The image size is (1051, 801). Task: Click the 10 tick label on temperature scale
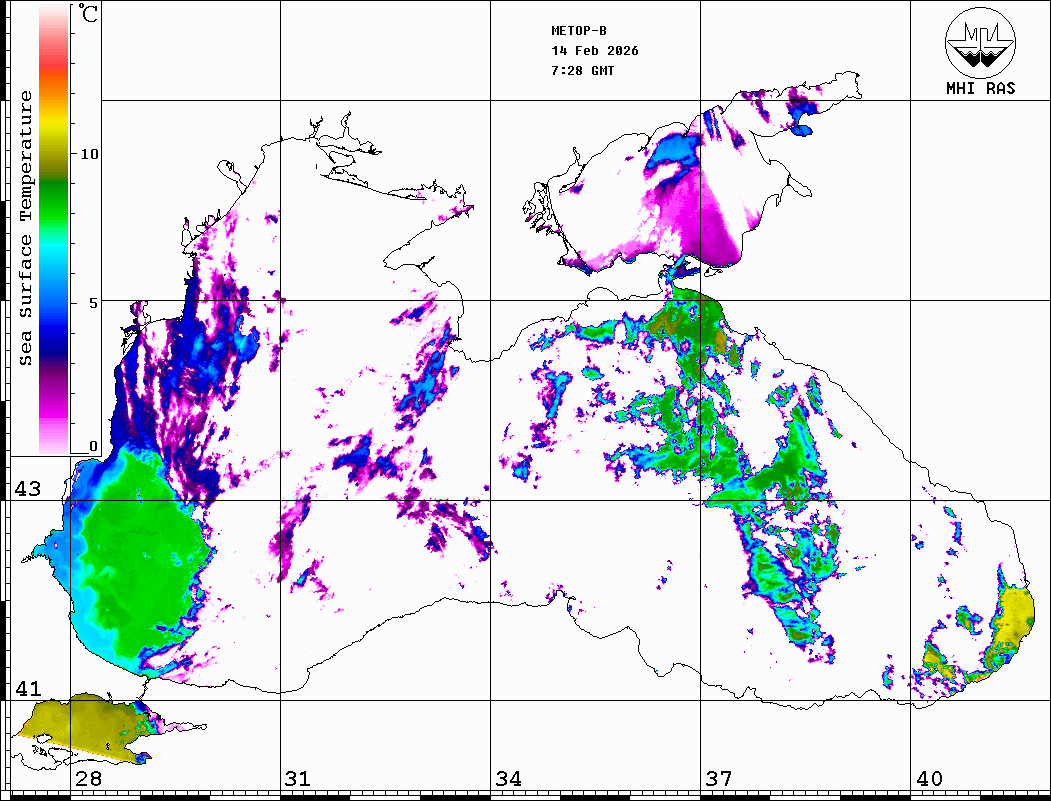pos(90,154)
